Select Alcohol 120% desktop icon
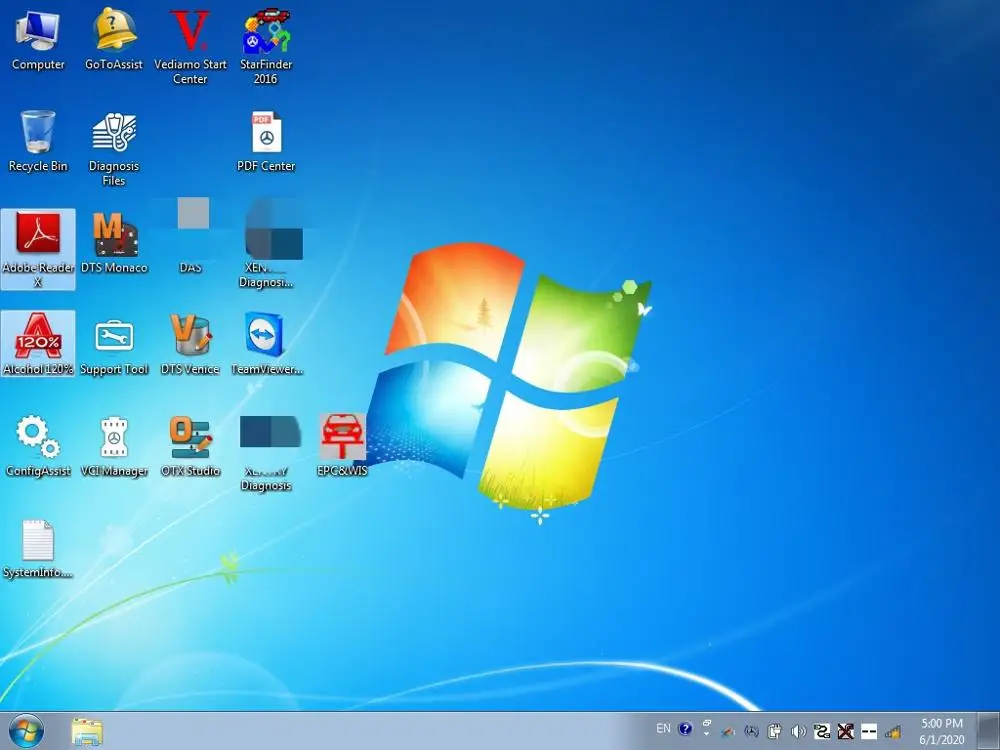 (38, 337)
